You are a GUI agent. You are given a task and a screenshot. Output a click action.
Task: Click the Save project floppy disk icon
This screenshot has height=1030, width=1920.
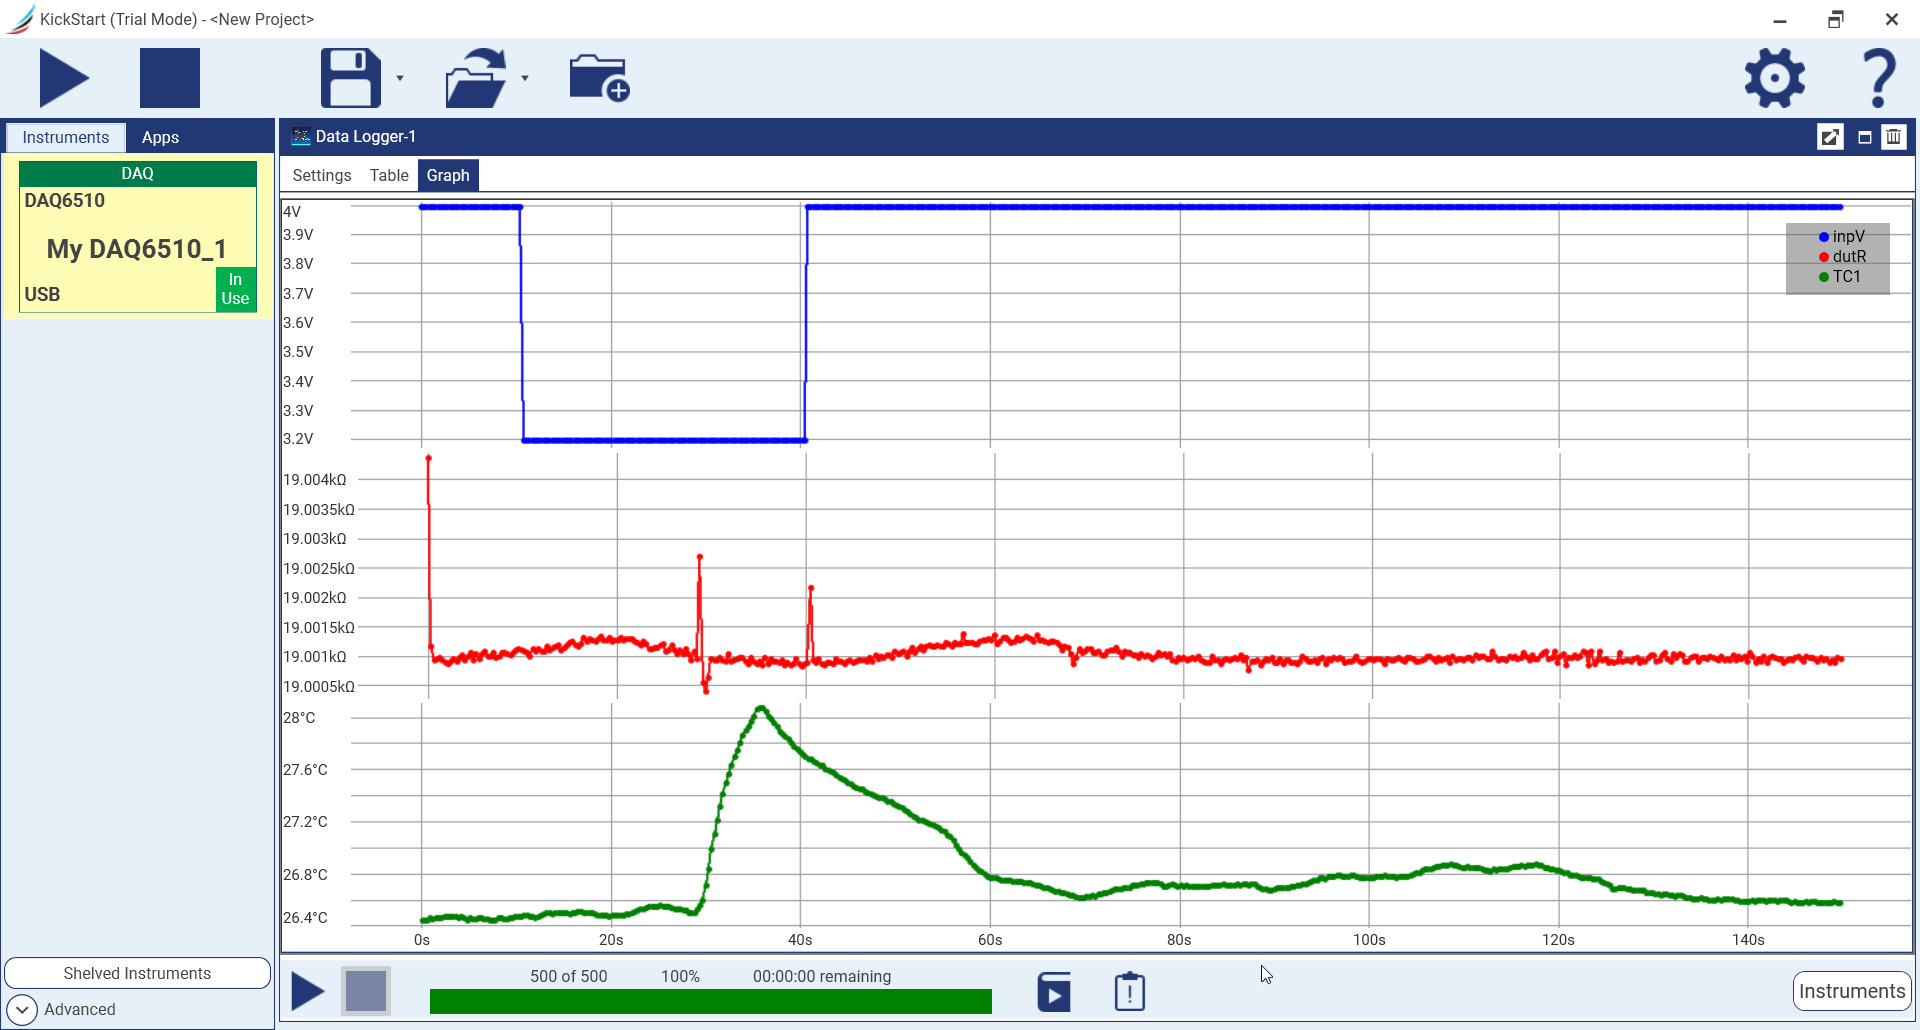350,78
